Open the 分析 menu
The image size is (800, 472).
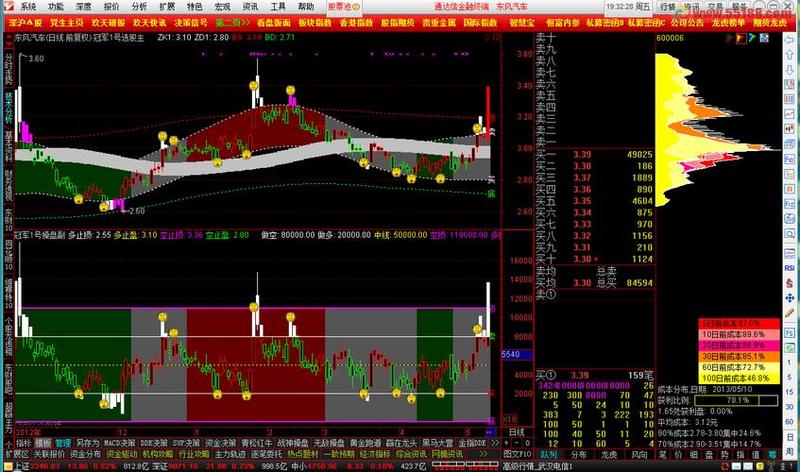point(139,7)
